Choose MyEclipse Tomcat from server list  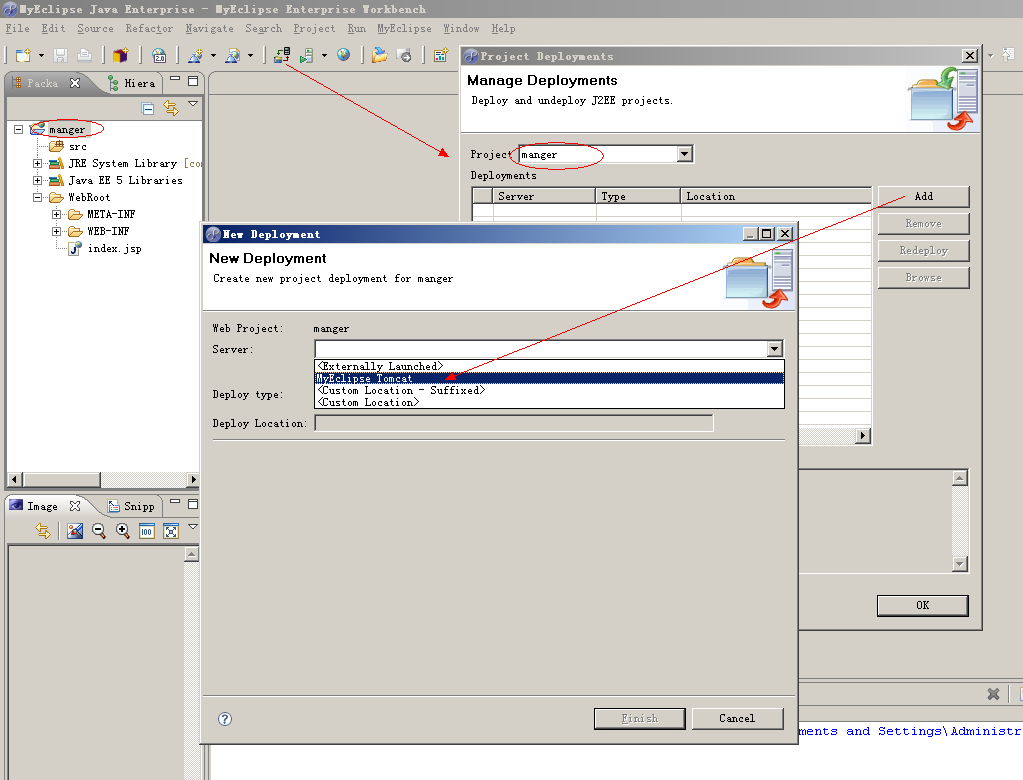coord(549,378)
